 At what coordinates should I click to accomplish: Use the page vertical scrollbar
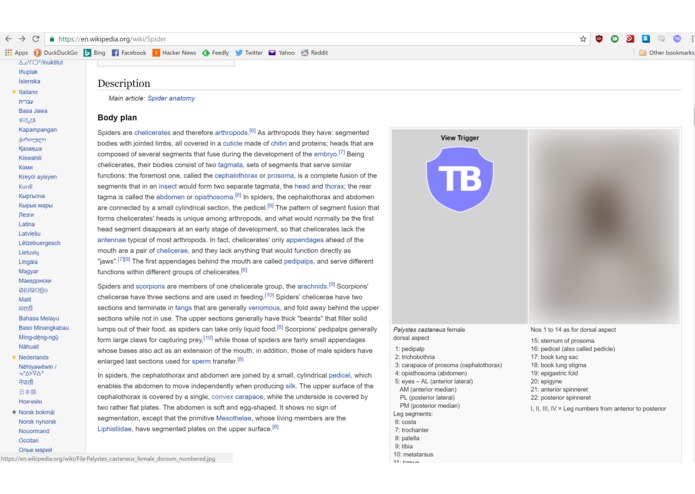coord(692,116)
